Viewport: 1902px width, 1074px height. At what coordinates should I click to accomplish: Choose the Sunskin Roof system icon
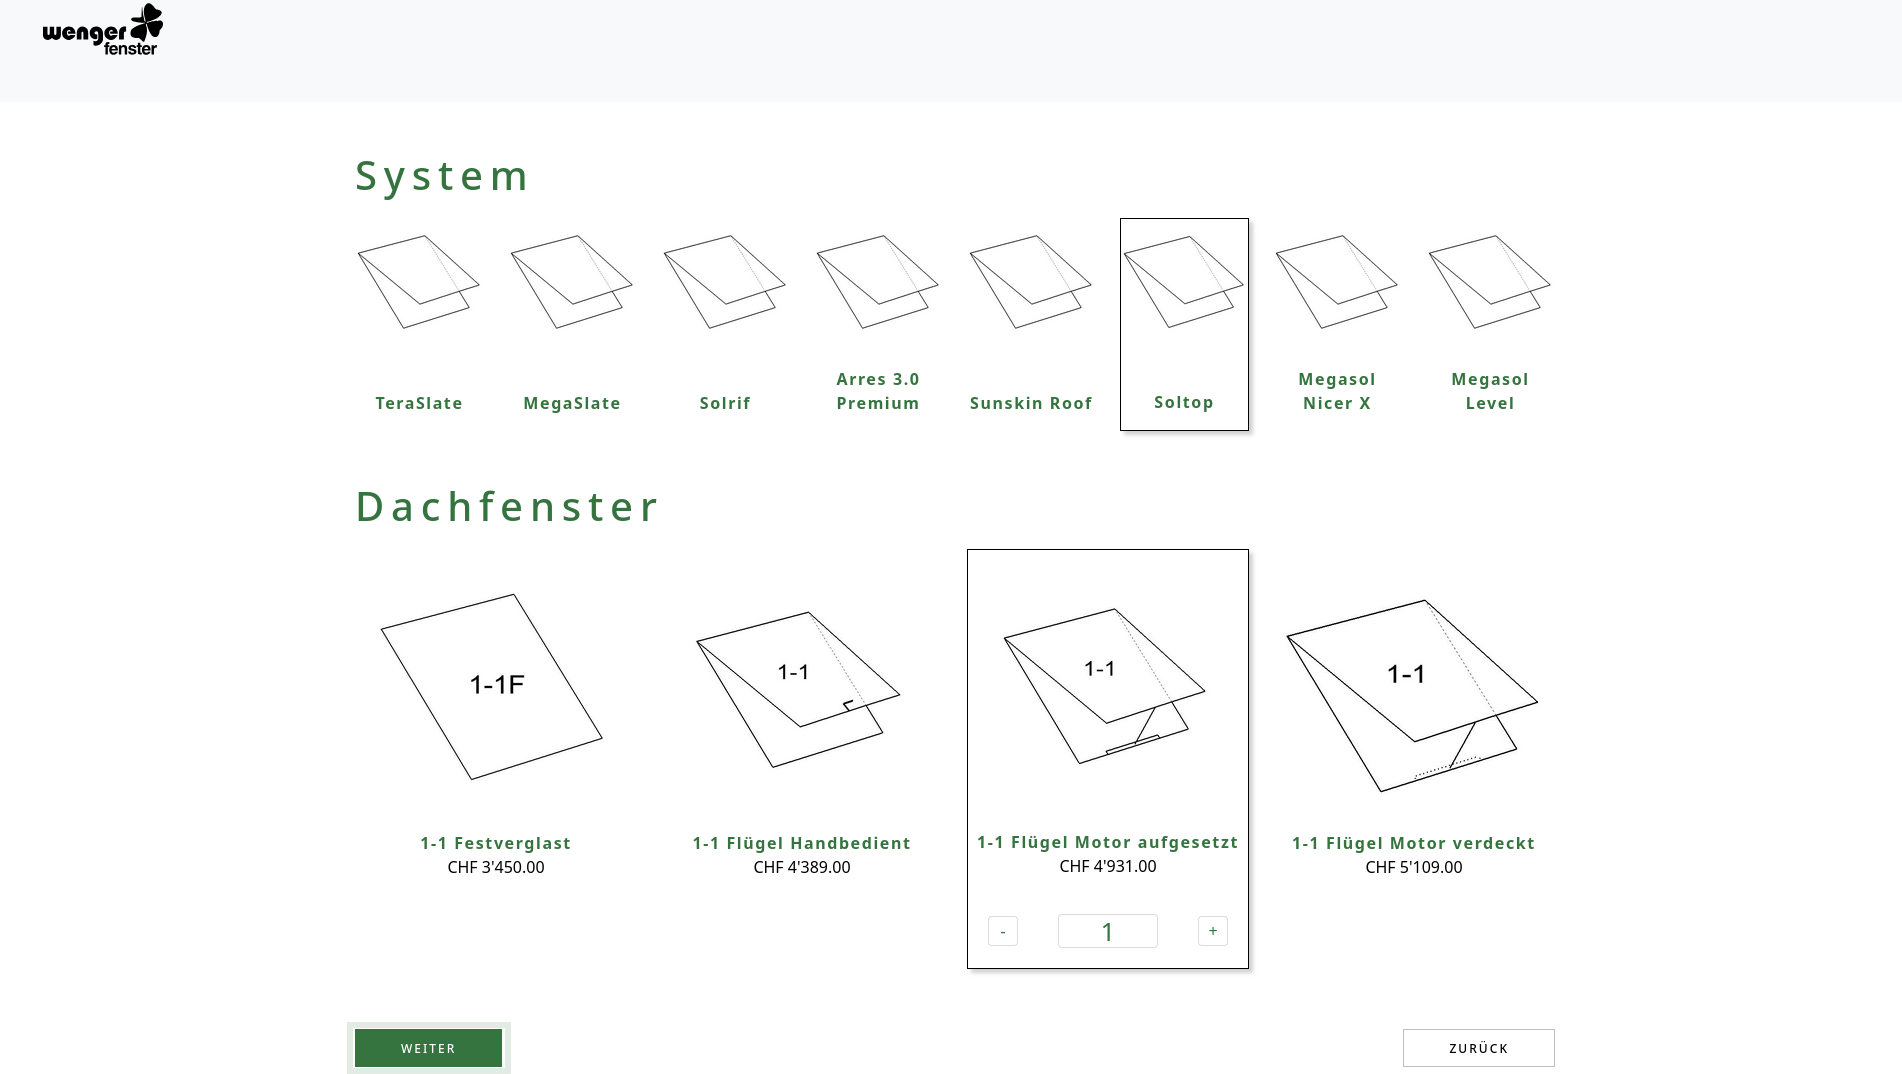(x=1031, y=282)
